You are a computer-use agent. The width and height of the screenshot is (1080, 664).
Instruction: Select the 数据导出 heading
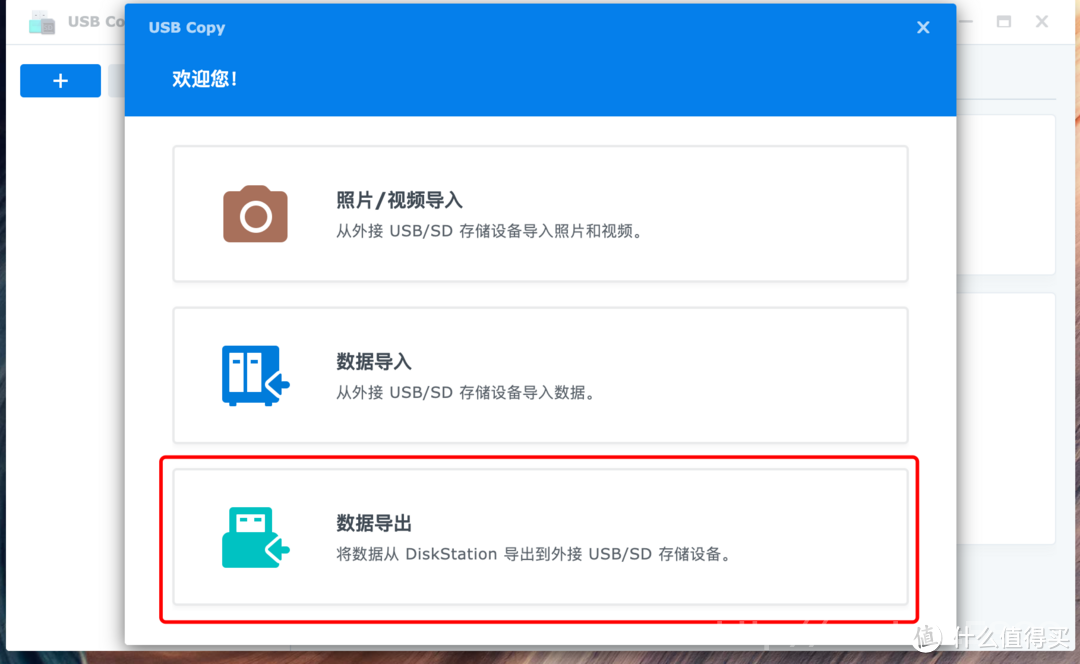tap(374, 523)
